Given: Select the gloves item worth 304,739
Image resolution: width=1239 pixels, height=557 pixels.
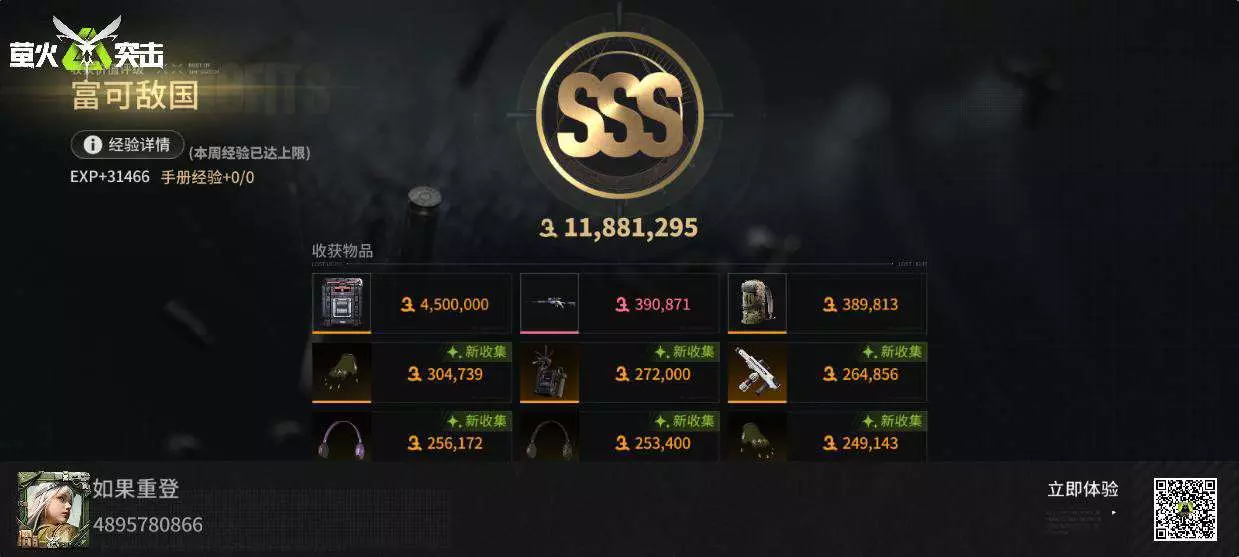Looking at the screenshot, I should tap(412, 373).
